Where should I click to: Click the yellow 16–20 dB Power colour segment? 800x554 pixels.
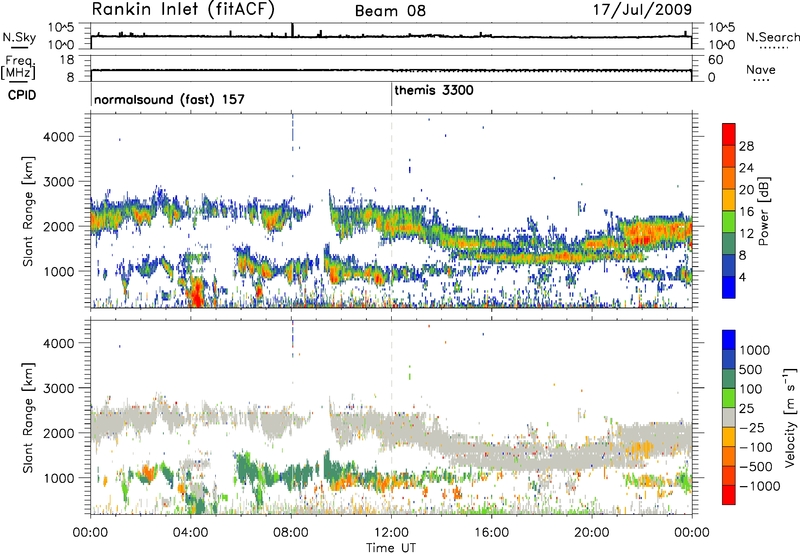(729, 199)
